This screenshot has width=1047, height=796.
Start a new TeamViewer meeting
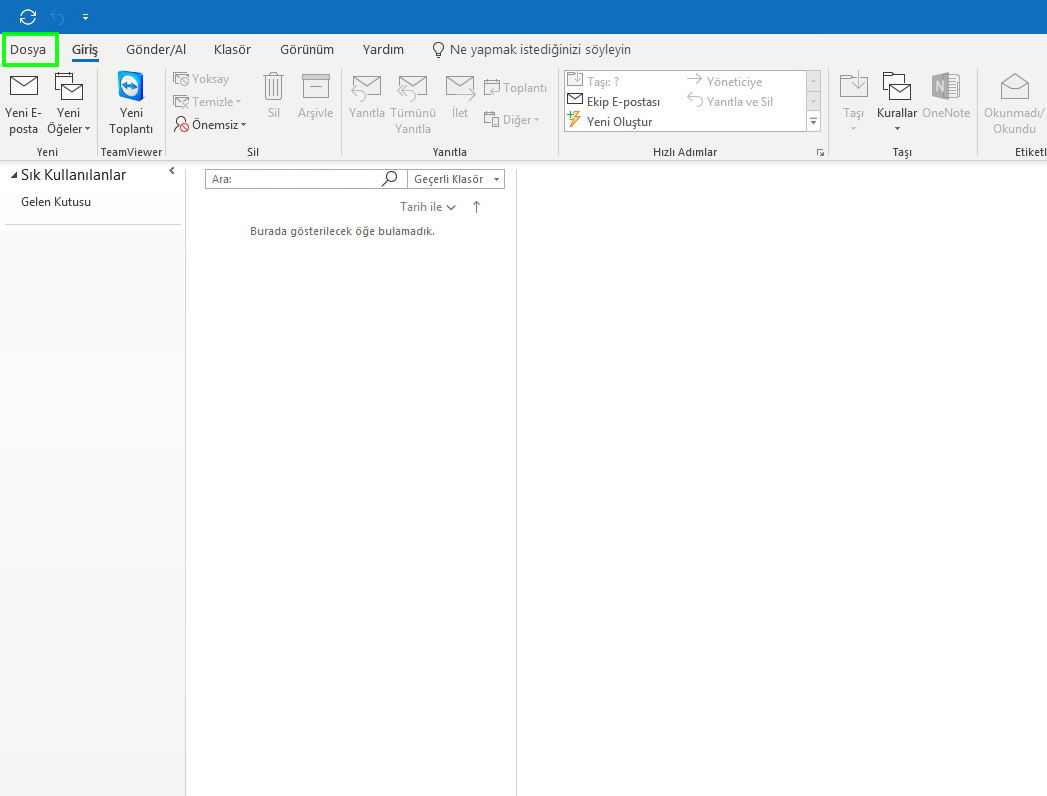point(131,100)
